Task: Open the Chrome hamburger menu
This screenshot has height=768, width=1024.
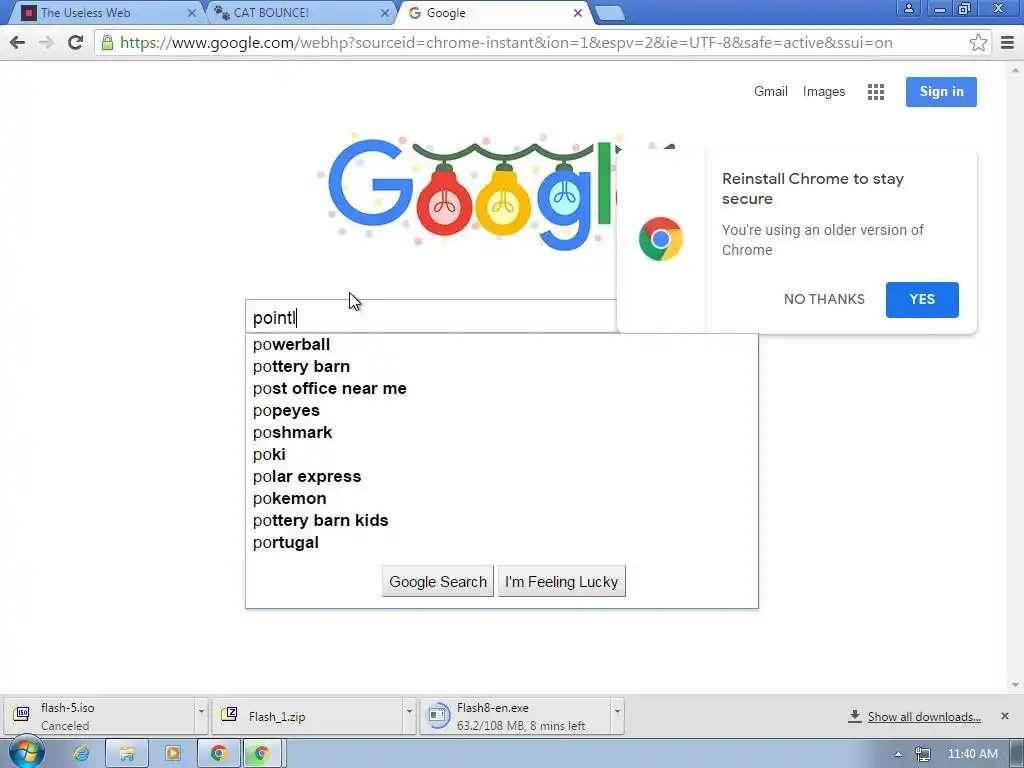Action: point(1008,43)
